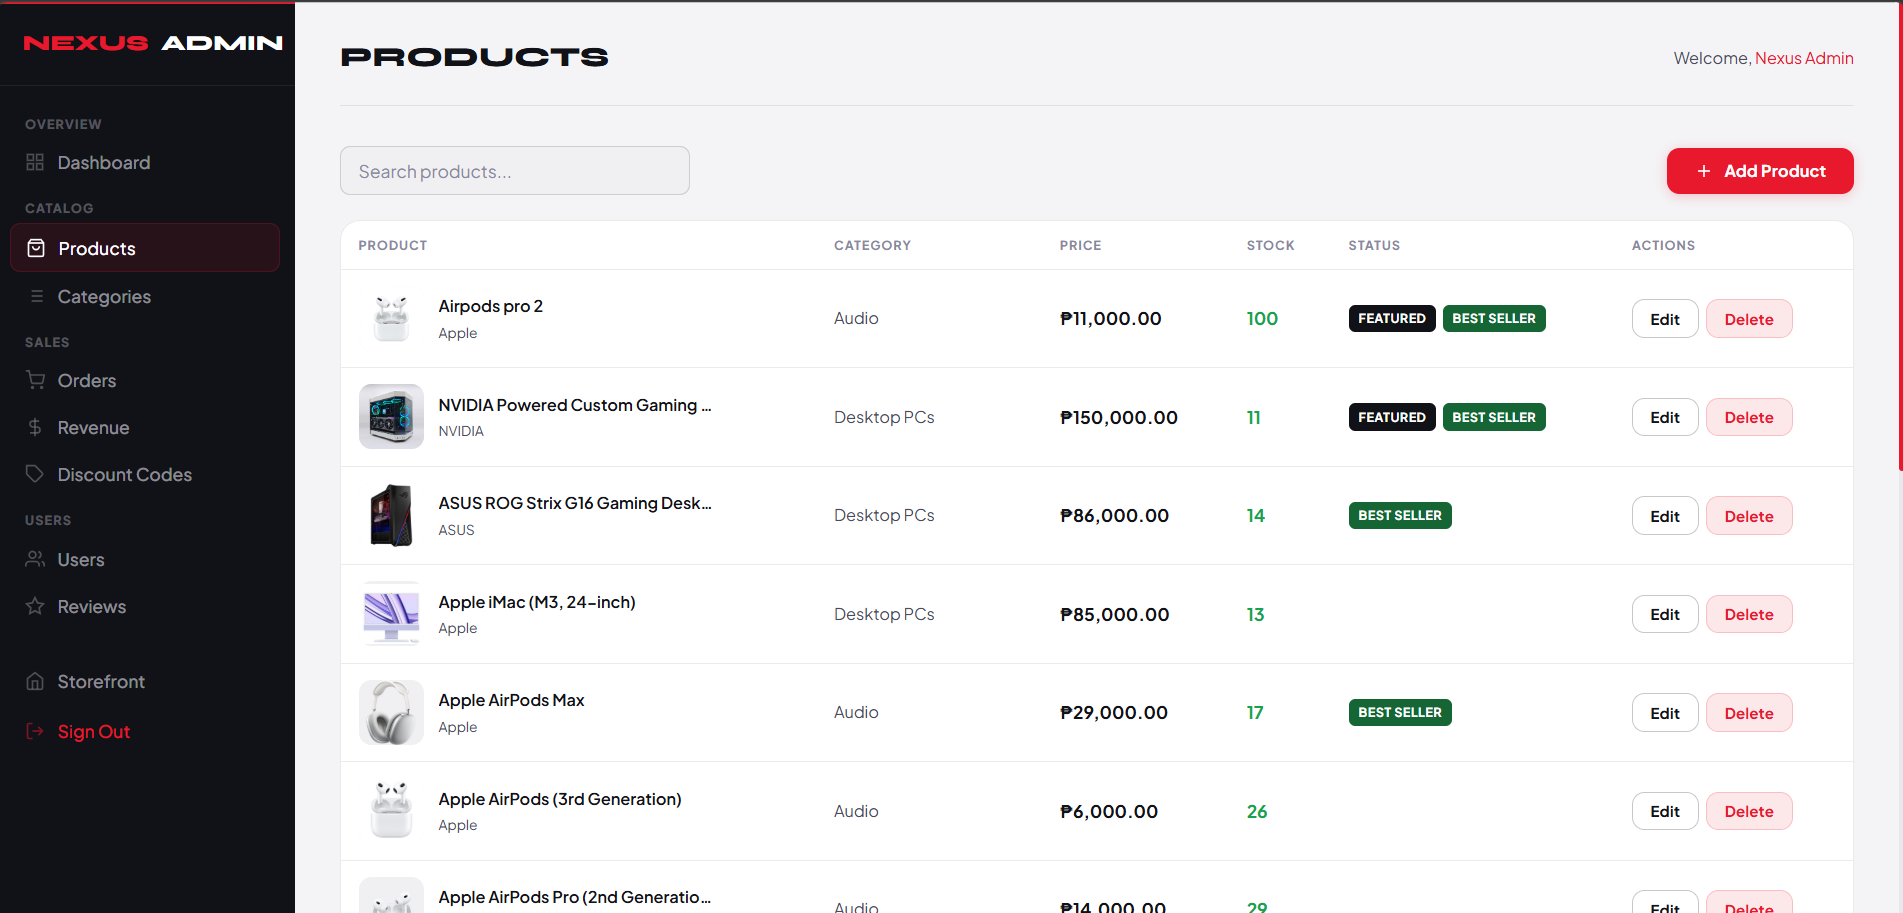Delete the Apple AirPods (3rd Generation)
Viewport: 1903px width, 913px height.
click(x=1749, y=811)
